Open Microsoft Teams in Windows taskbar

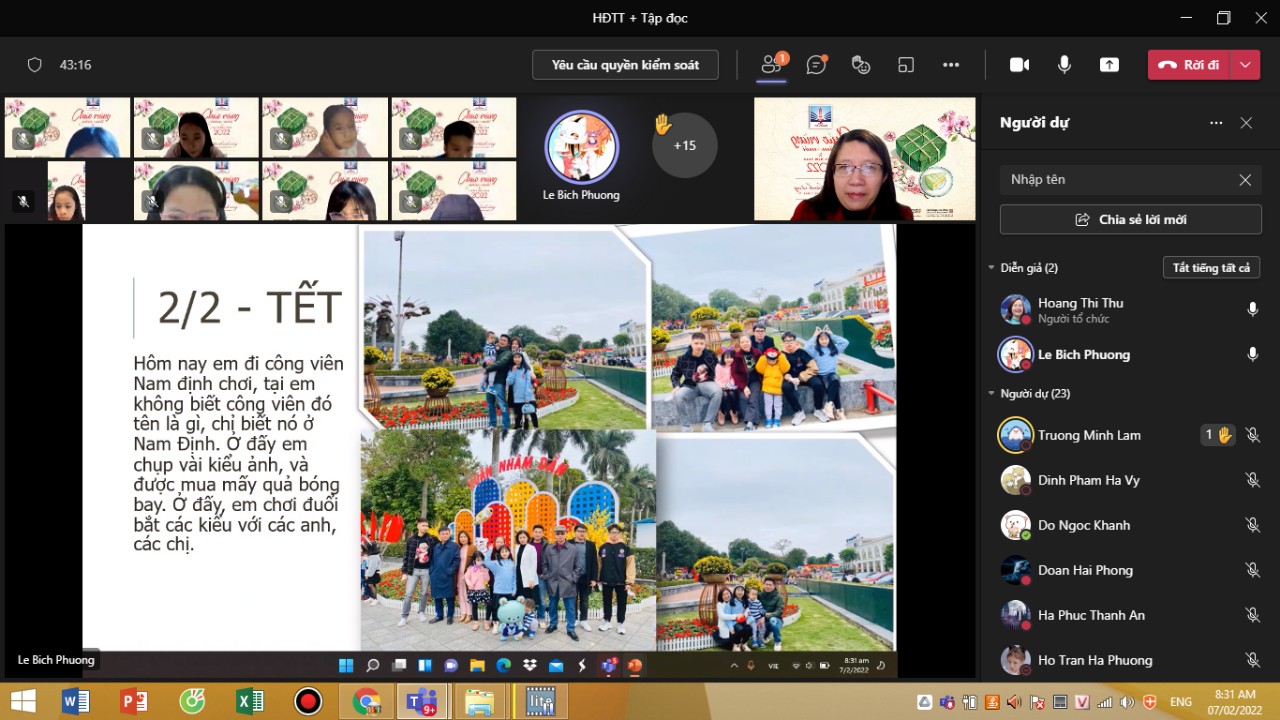[422, 702]
